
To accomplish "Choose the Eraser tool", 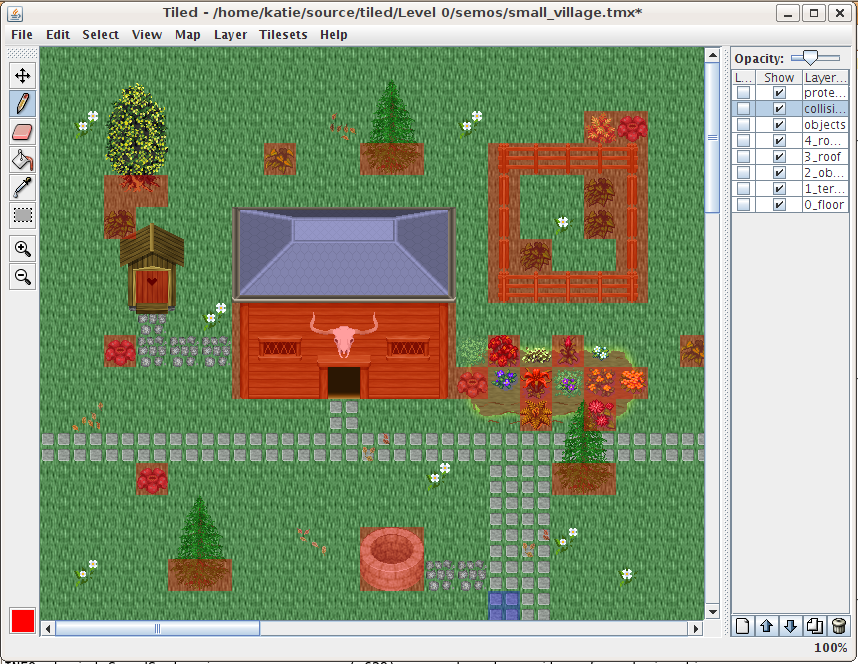I will click(22, 131).
